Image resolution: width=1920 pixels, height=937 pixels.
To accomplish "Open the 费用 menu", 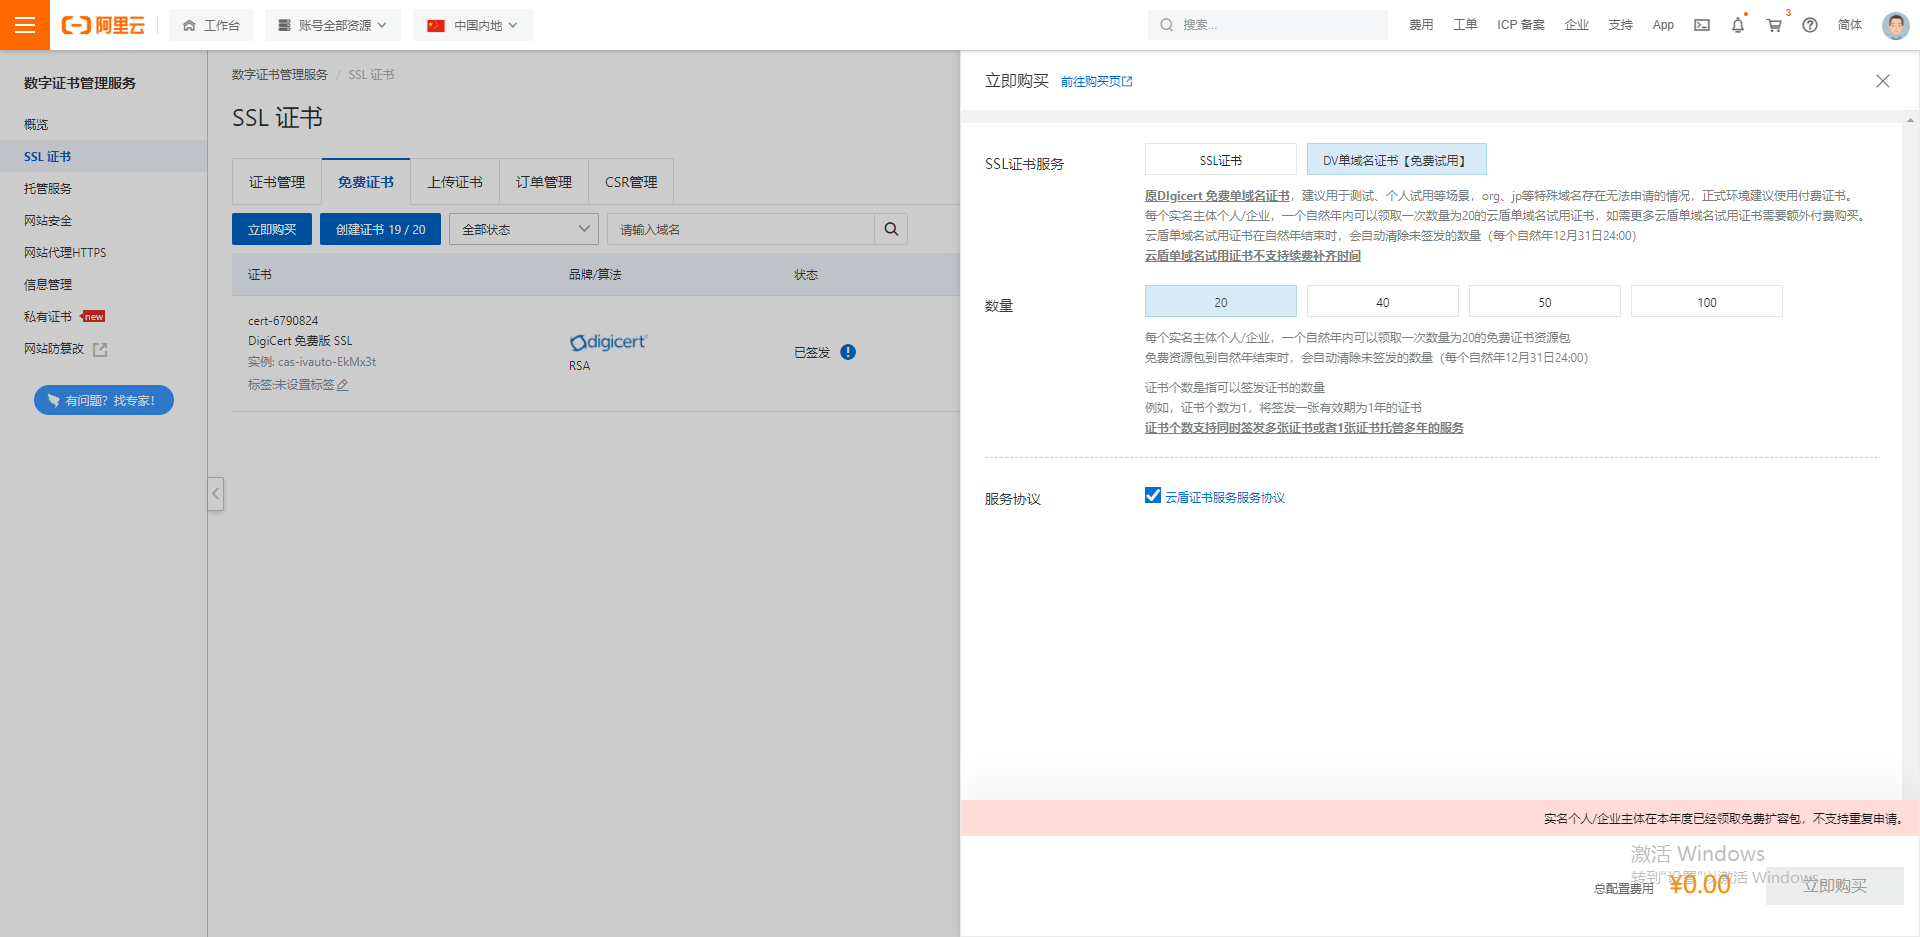I will click(1421, 25).
